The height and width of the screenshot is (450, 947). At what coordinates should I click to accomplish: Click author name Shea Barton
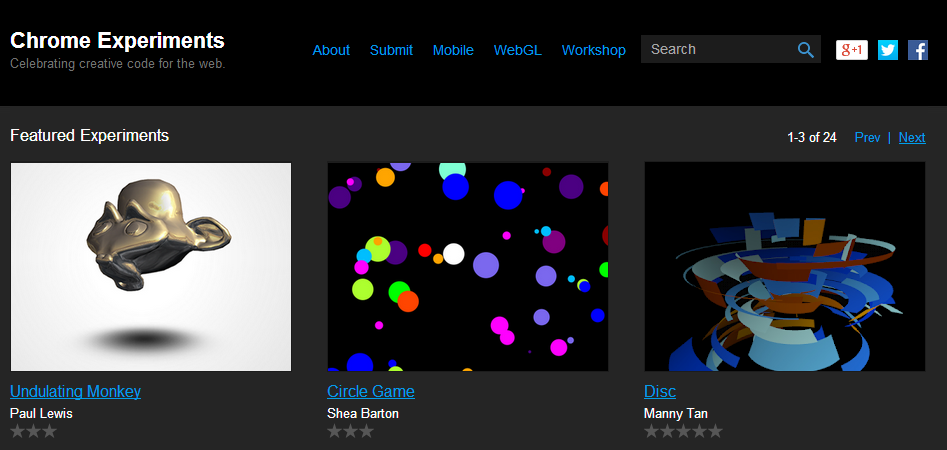[363, 414]
